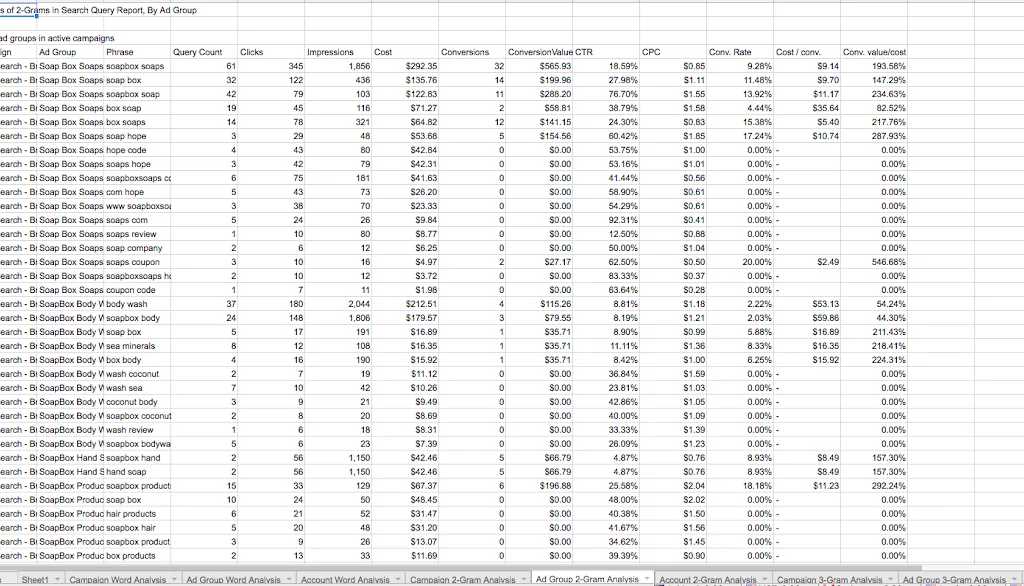
Task: Select the cell showing 546.68%
Action: click(x=874, y=262)
